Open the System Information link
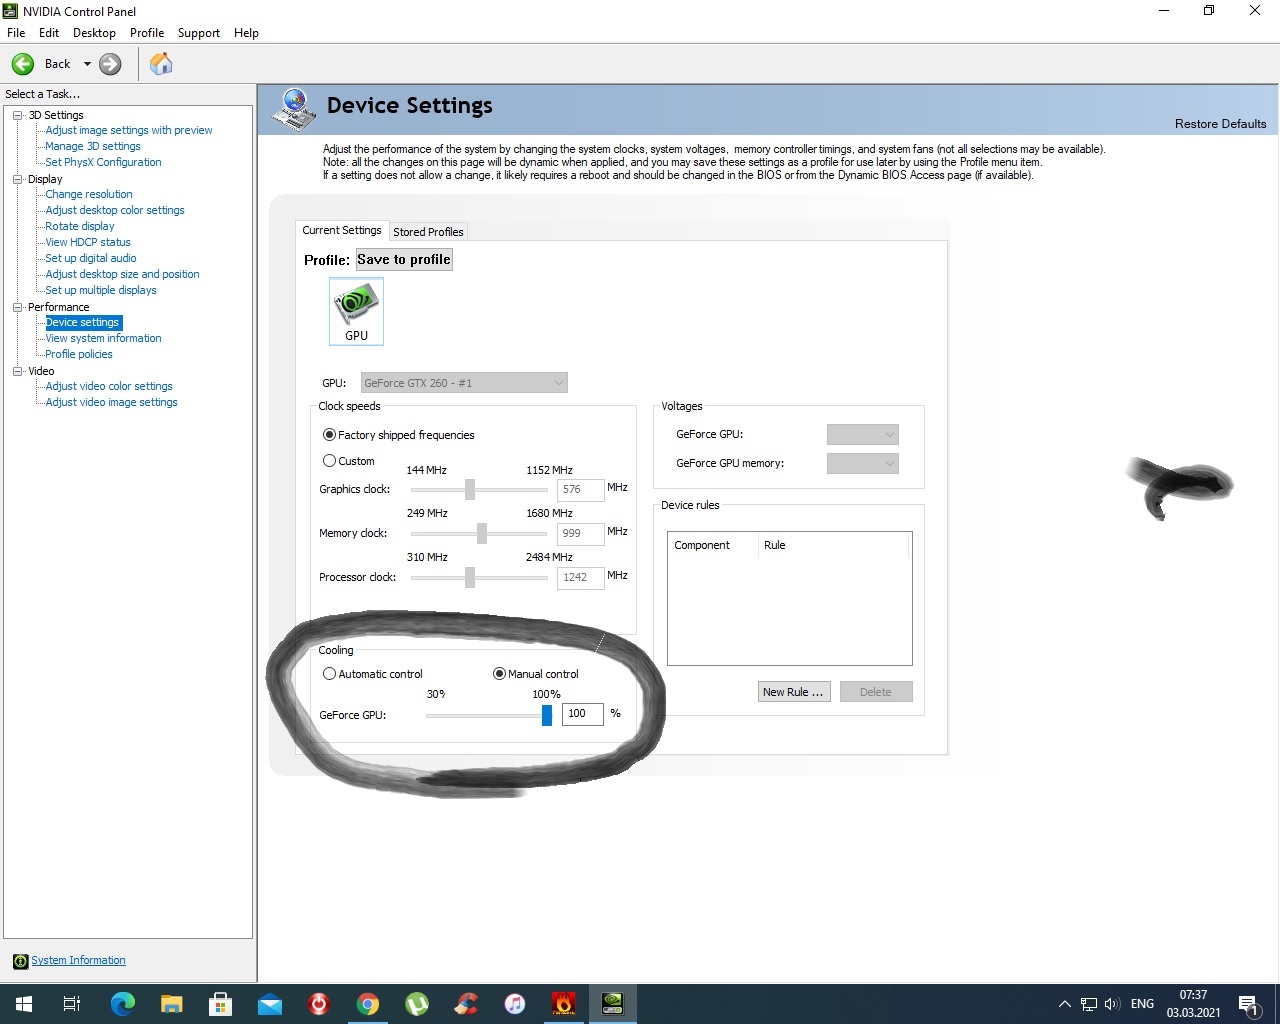This screenshot has height=1024, width=1280. [x=78, y=961]
